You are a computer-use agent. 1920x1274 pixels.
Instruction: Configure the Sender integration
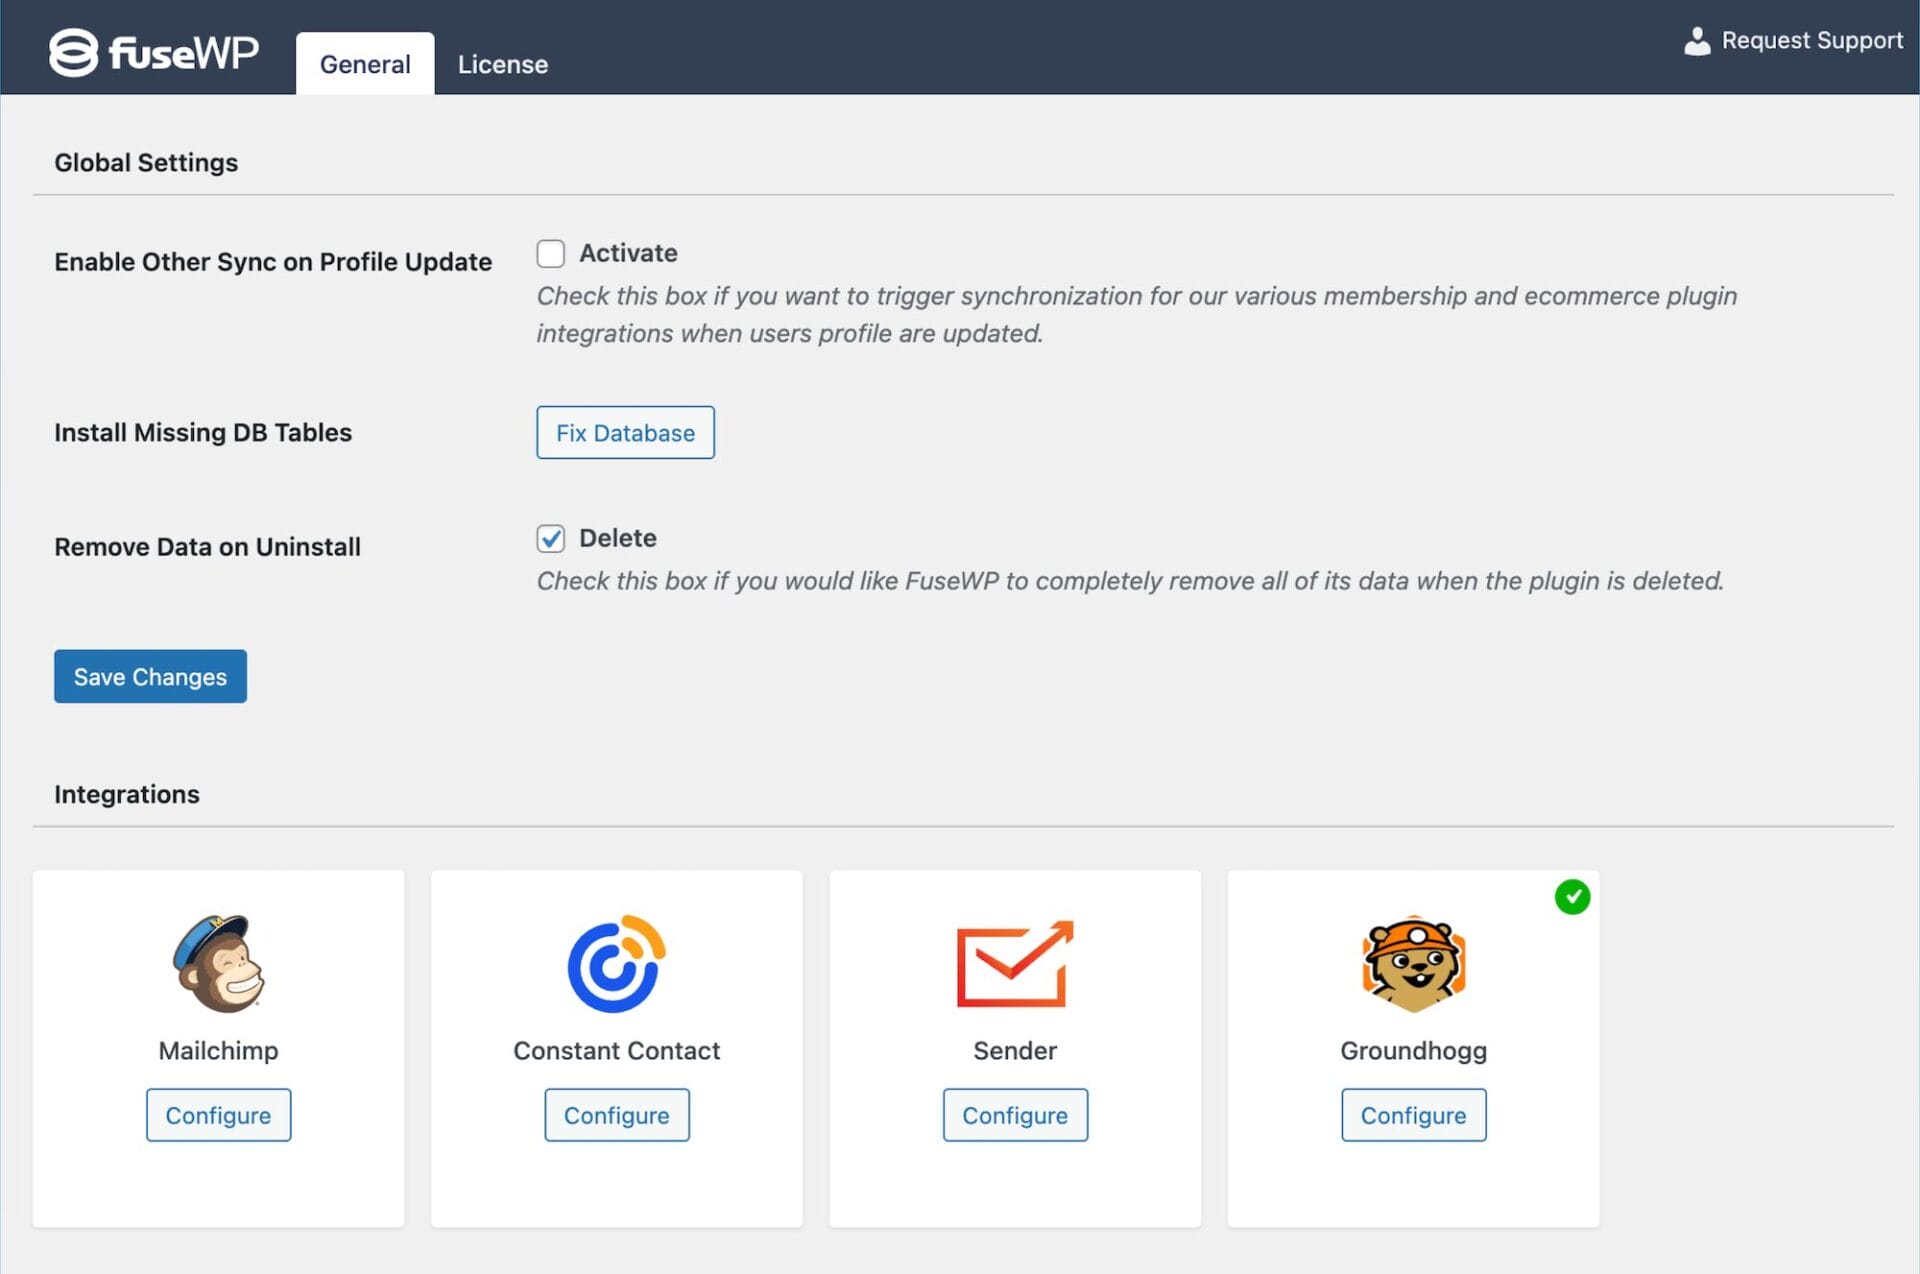[1015, 1115]
